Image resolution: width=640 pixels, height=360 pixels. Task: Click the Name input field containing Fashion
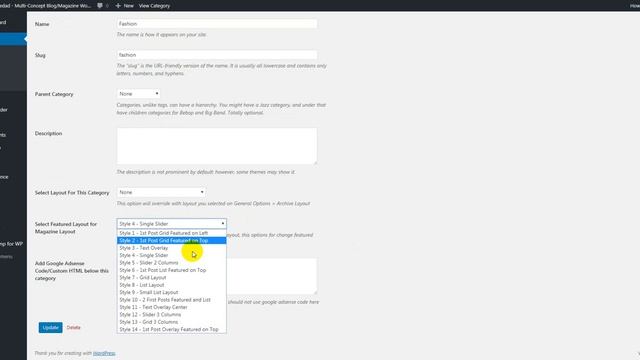point(217,24)
